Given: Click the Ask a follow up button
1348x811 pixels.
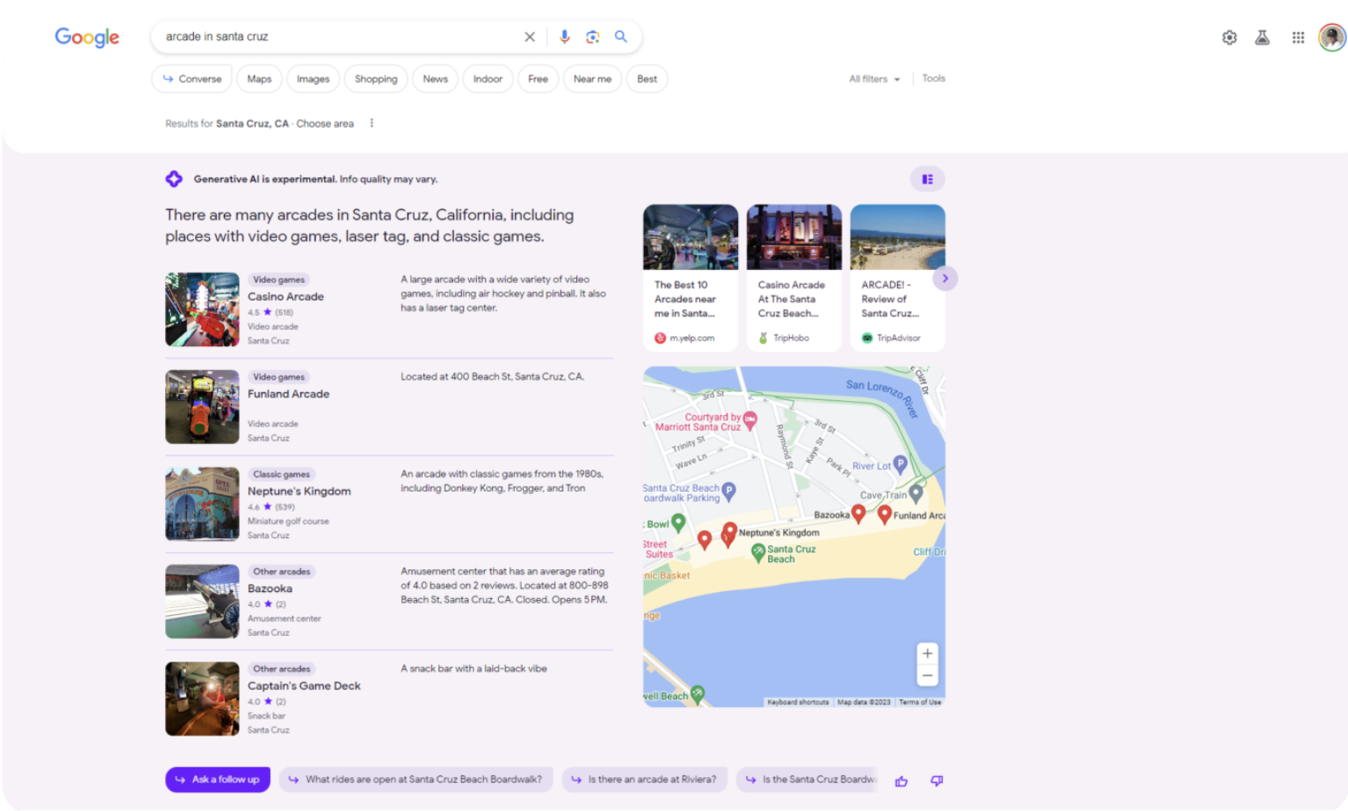Looking at the screenshot, I should (x=217, y=779).
